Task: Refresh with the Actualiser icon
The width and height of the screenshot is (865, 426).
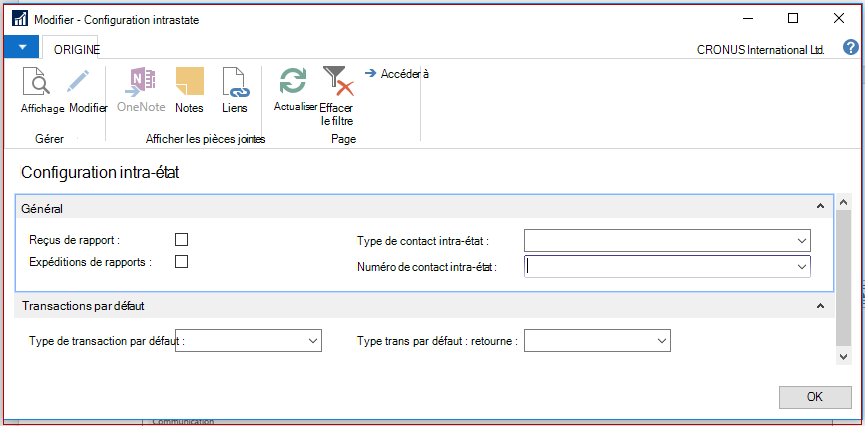Action: point(293,81)
